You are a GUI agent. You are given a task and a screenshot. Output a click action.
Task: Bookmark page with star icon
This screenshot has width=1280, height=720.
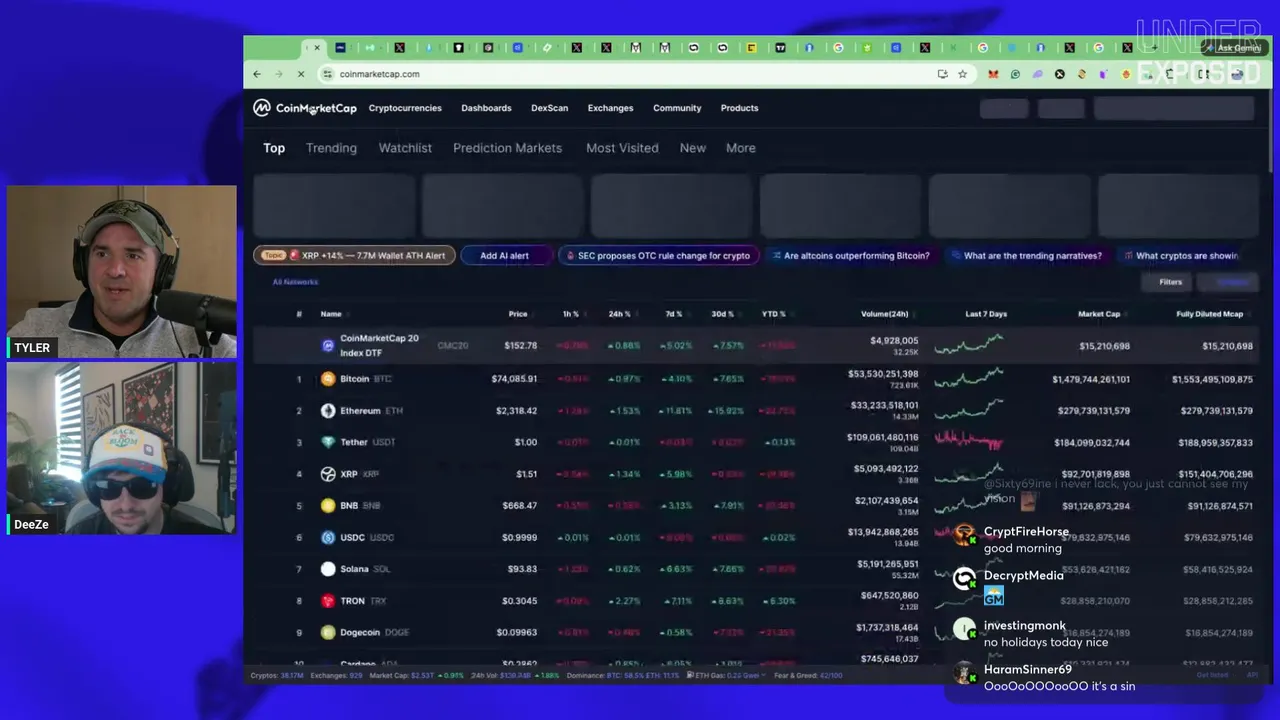pyautogui.click(x=962, y=74)
